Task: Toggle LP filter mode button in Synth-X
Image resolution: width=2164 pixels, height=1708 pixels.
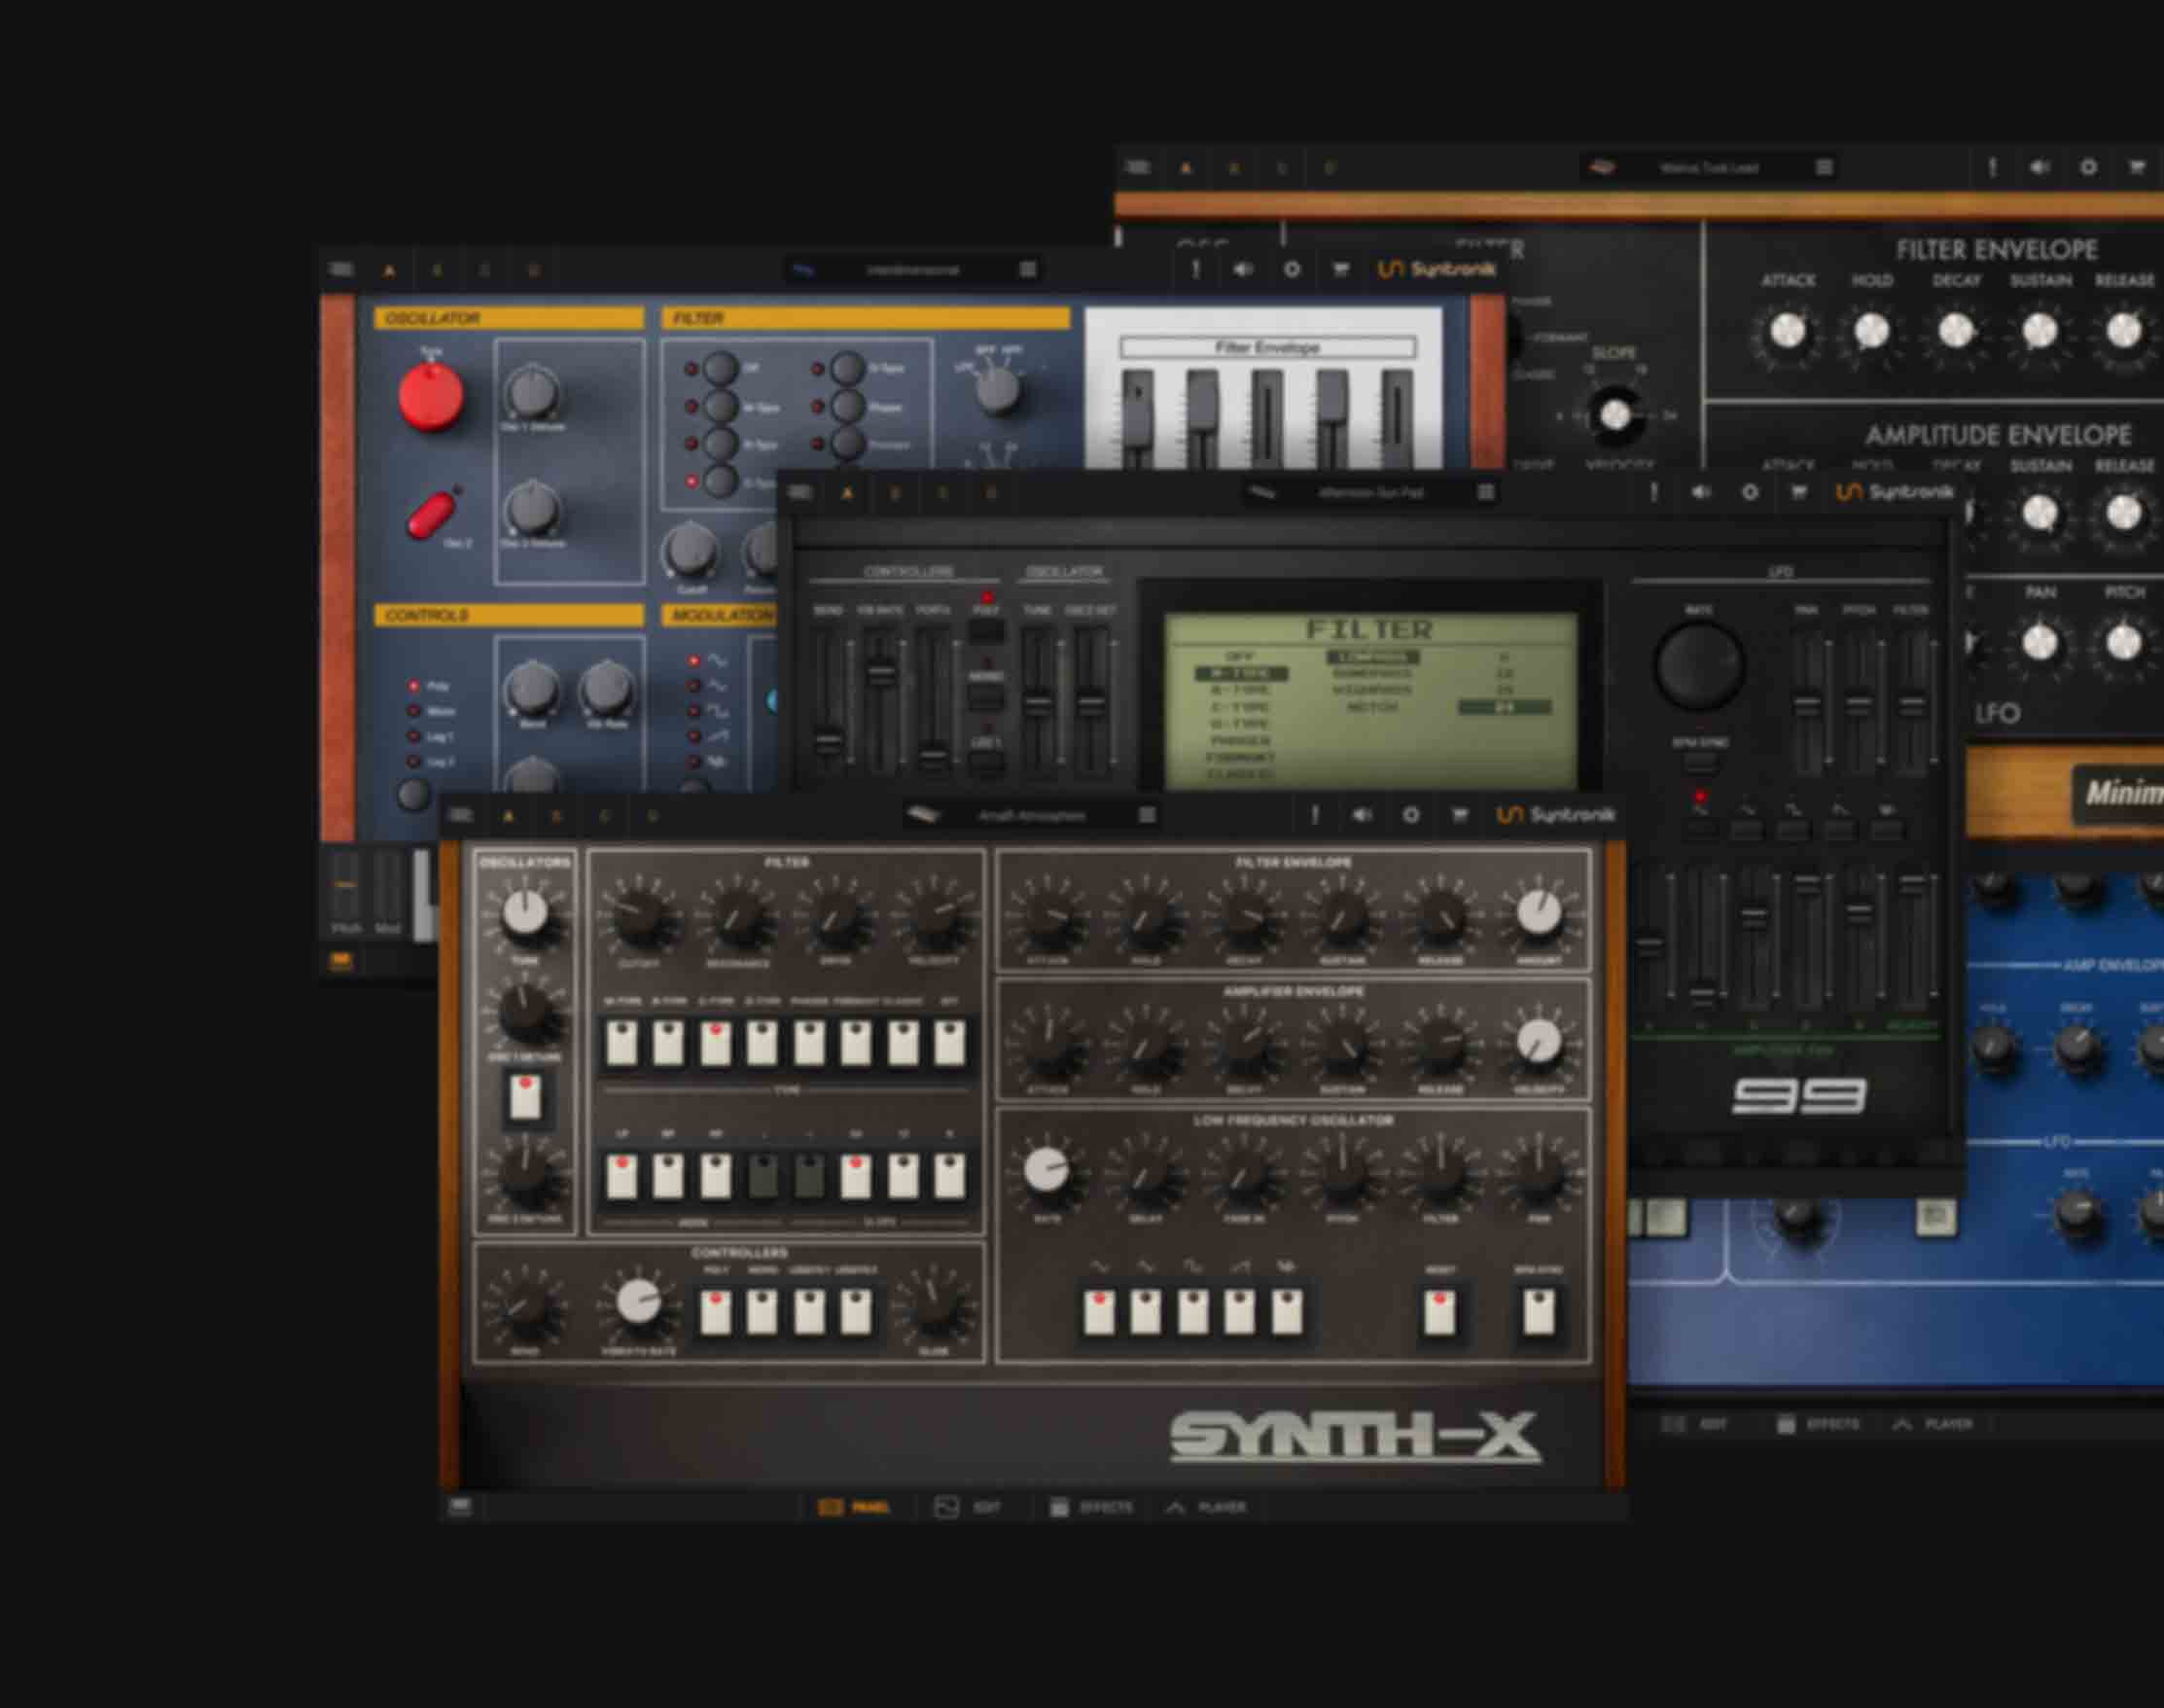Action: (x=621, y=1176)
